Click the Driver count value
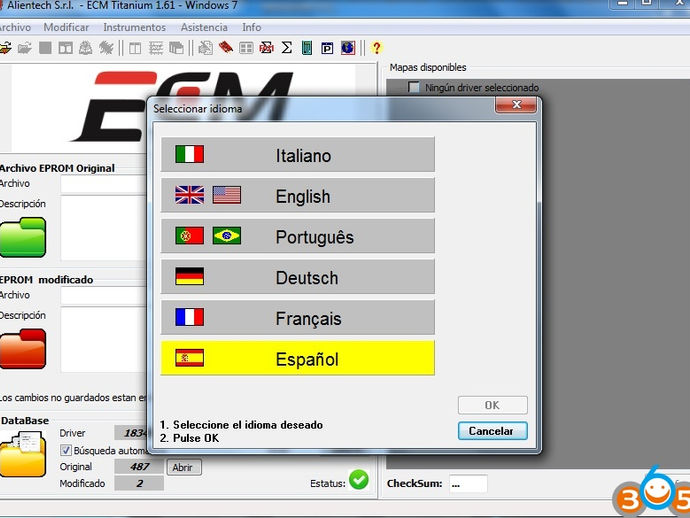Viewport: 690px width, 518px height. tap(131, 433)
